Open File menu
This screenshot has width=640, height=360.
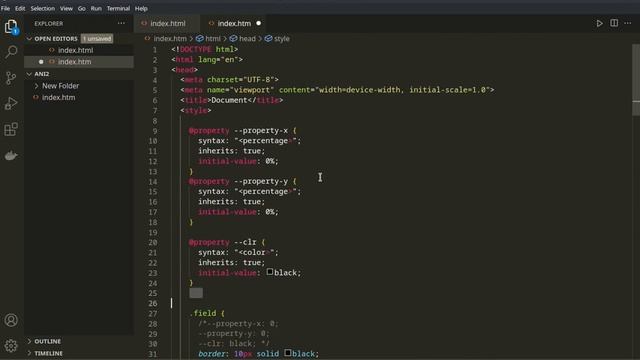(5, 8)
